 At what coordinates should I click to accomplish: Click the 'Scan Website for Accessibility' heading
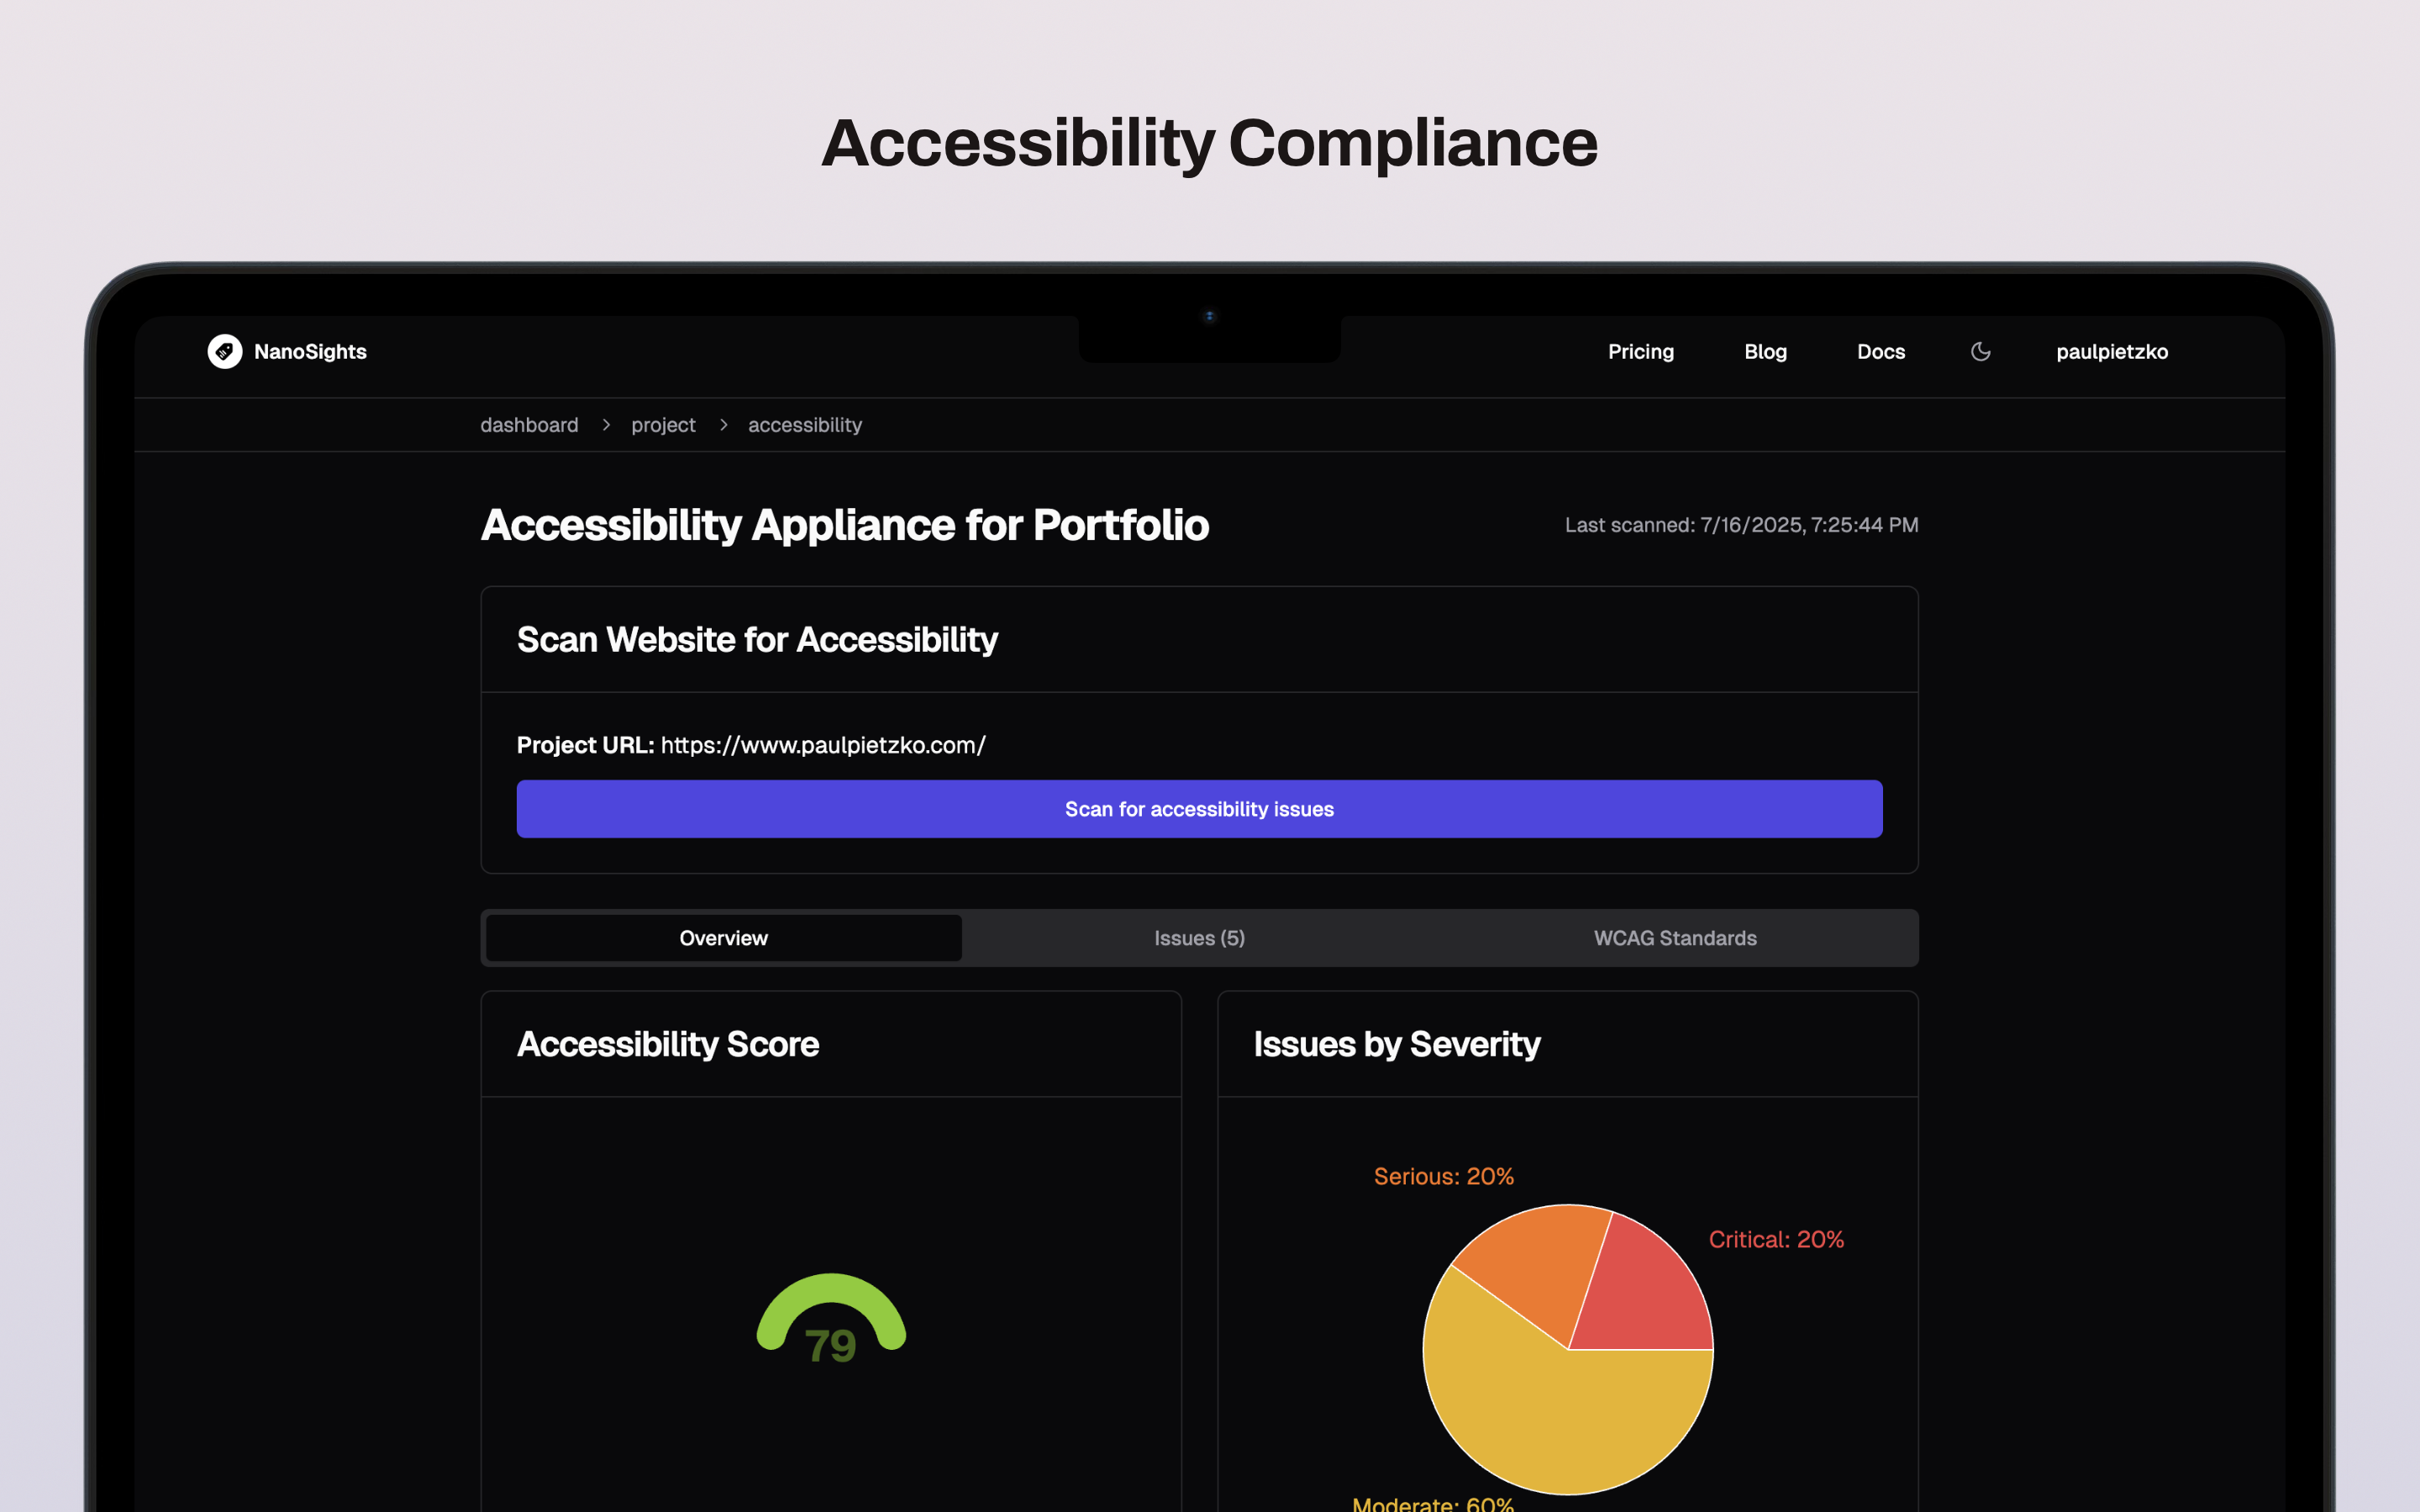tap(757, 640)
